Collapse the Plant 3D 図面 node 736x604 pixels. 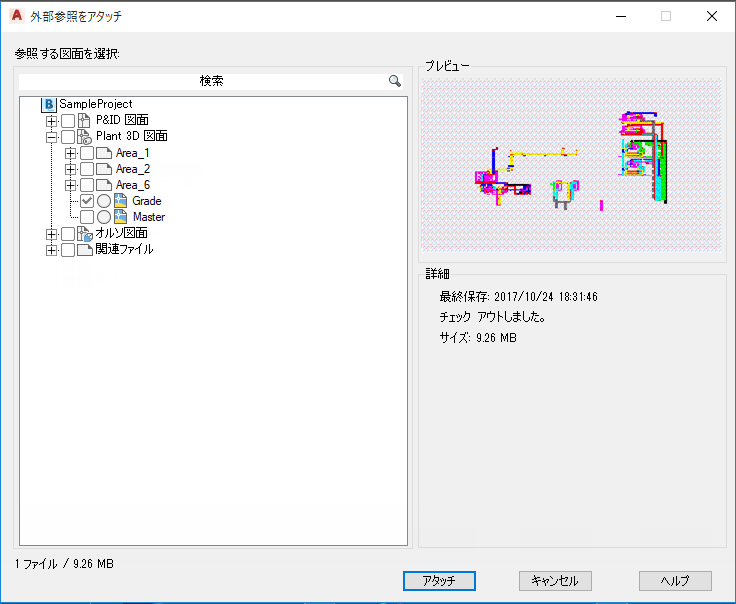point(52,137)
